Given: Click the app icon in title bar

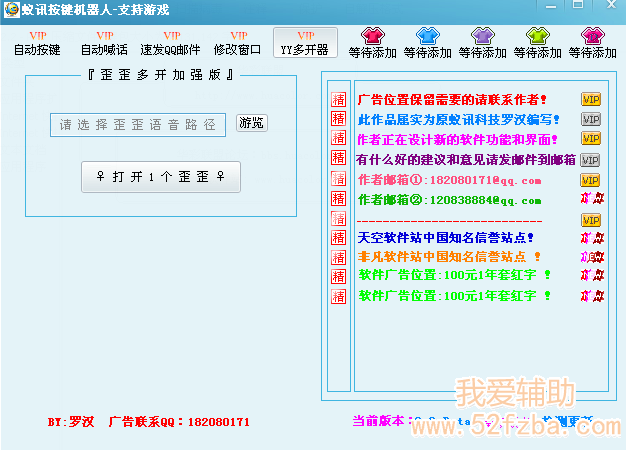Looking at the screenshot, I should [x=12, y=10].
